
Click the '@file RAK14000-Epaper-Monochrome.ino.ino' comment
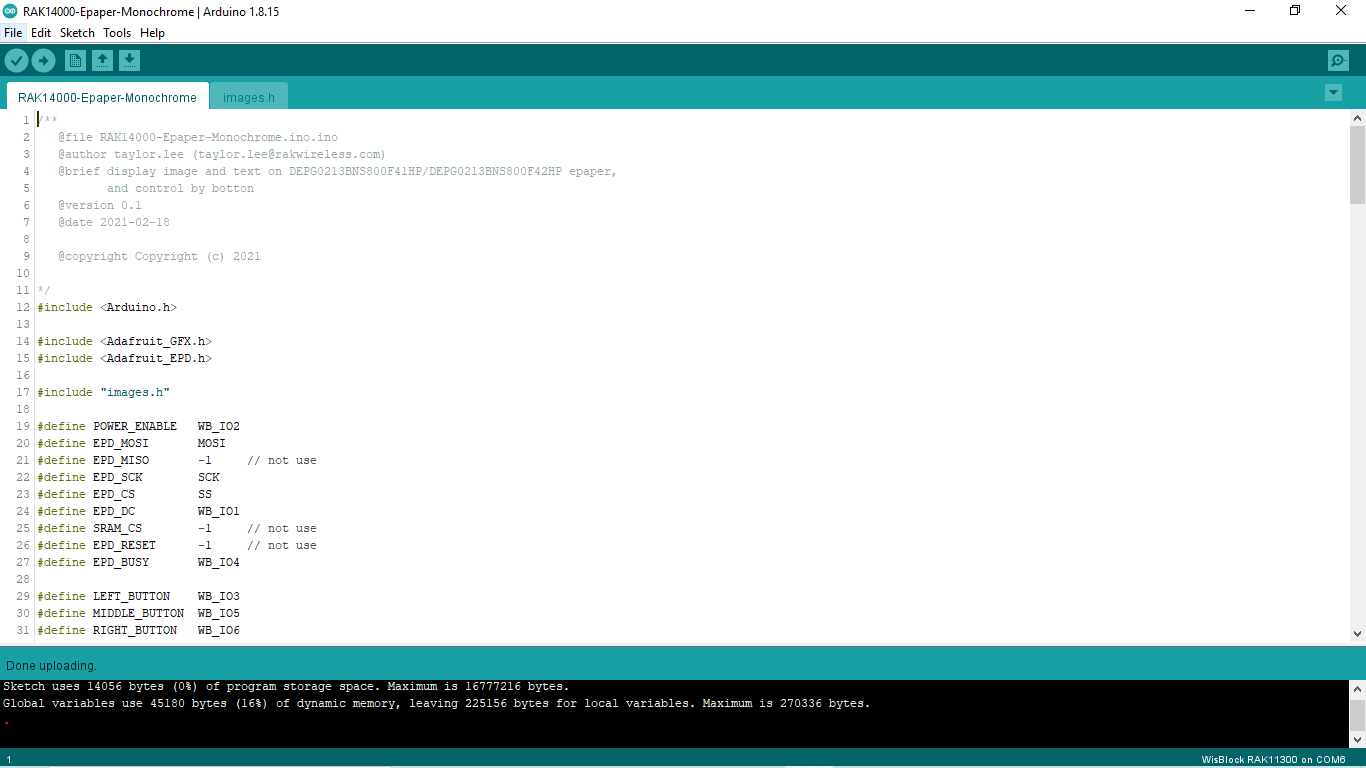[x=198, y=137]
